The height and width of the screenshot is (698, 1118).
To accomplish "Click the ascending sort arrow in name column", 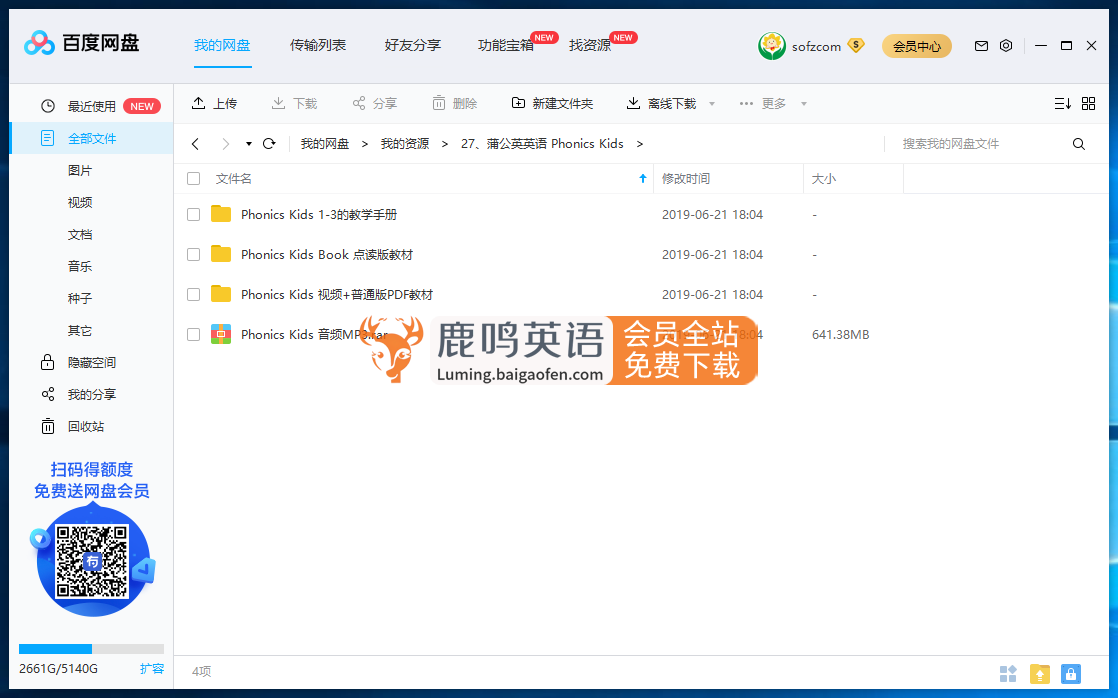I will (x=642, y=179).
